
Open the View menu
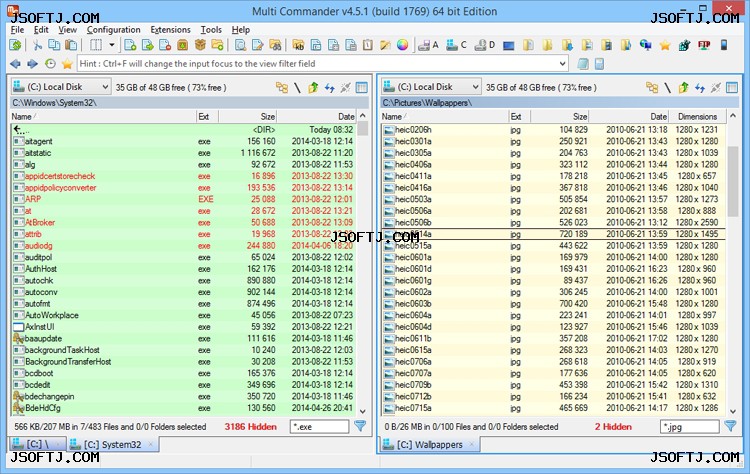pos(67,30)
